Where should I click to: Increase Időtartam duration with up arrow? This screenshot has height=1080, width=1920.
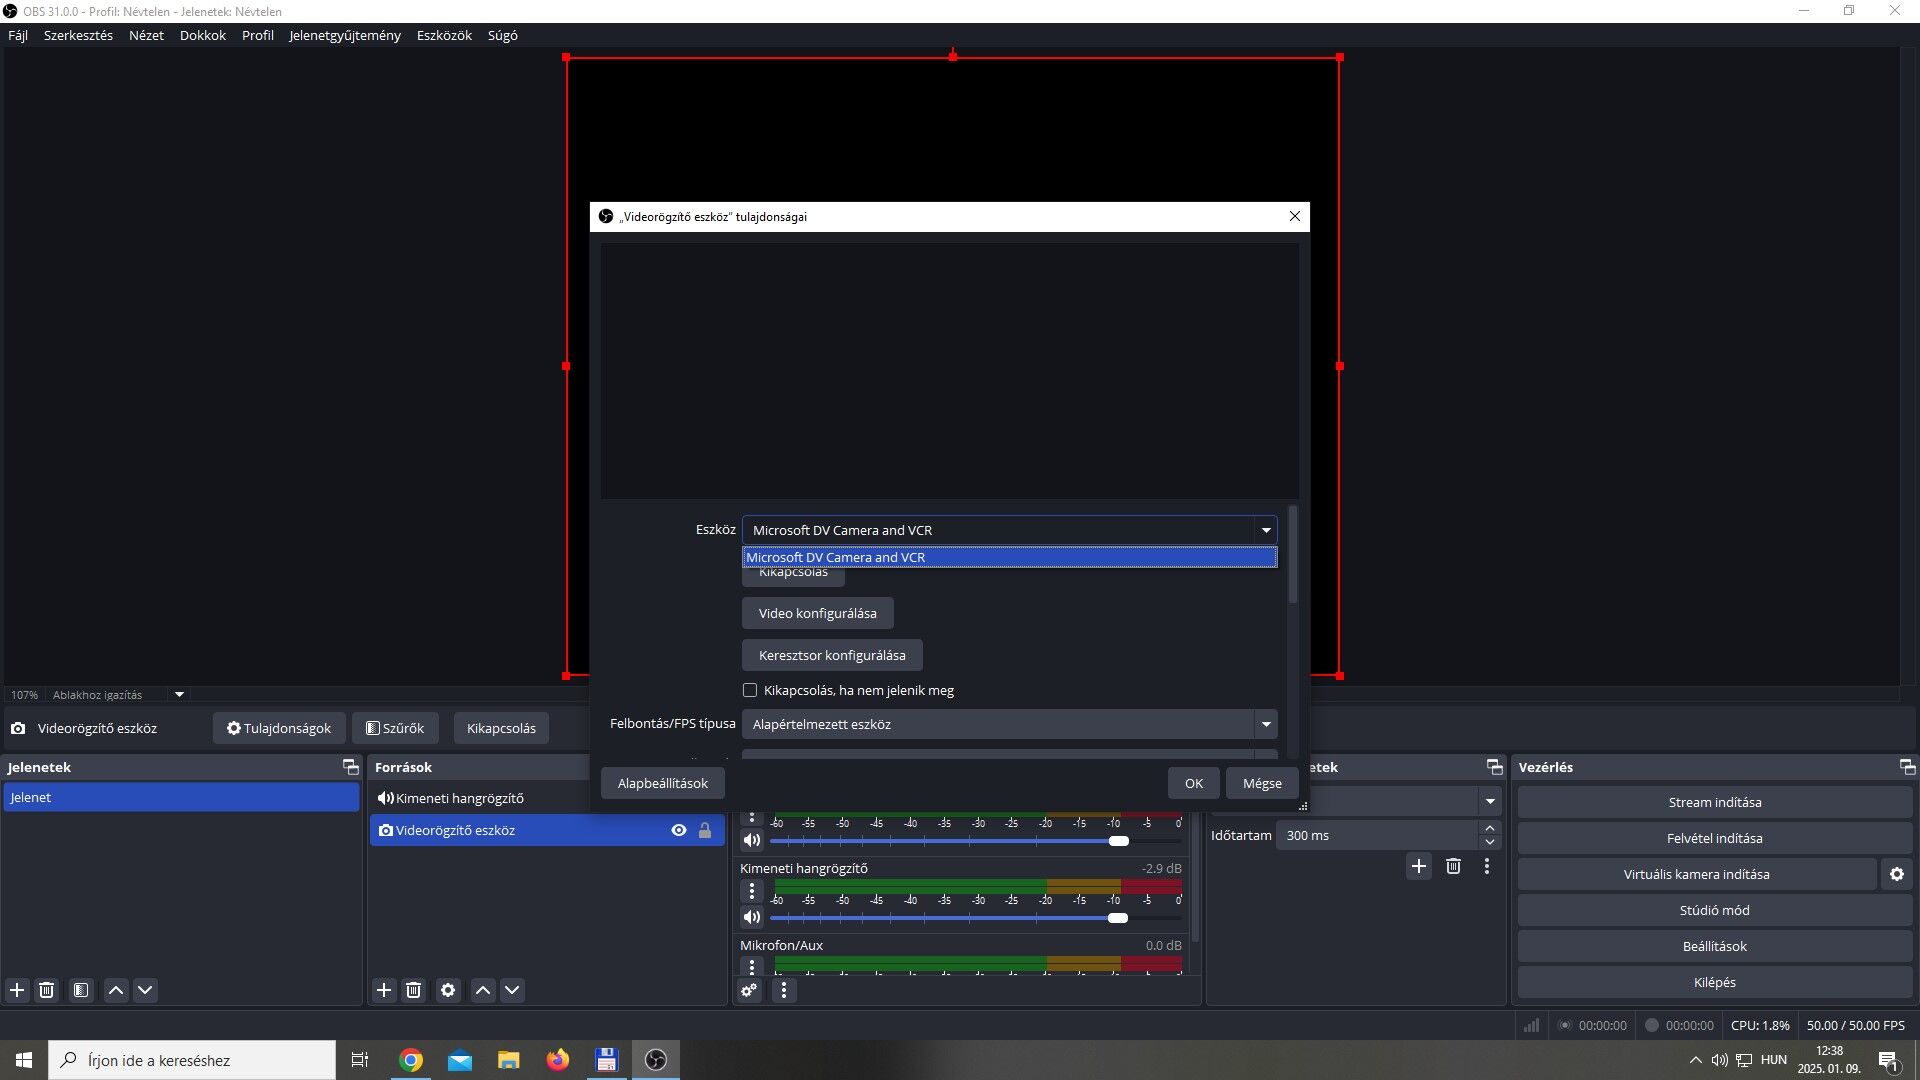point(1490,828)
